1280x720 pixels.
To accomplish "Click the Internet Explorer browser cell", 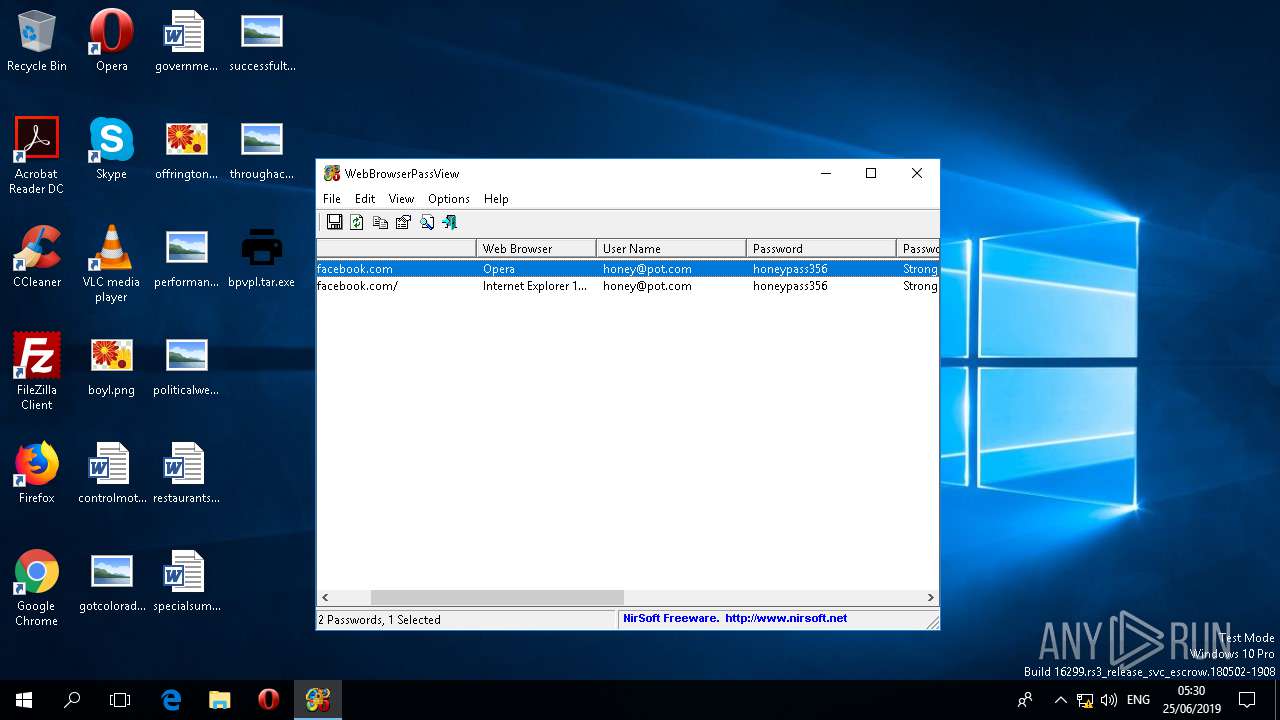I will tap(535, 286).
